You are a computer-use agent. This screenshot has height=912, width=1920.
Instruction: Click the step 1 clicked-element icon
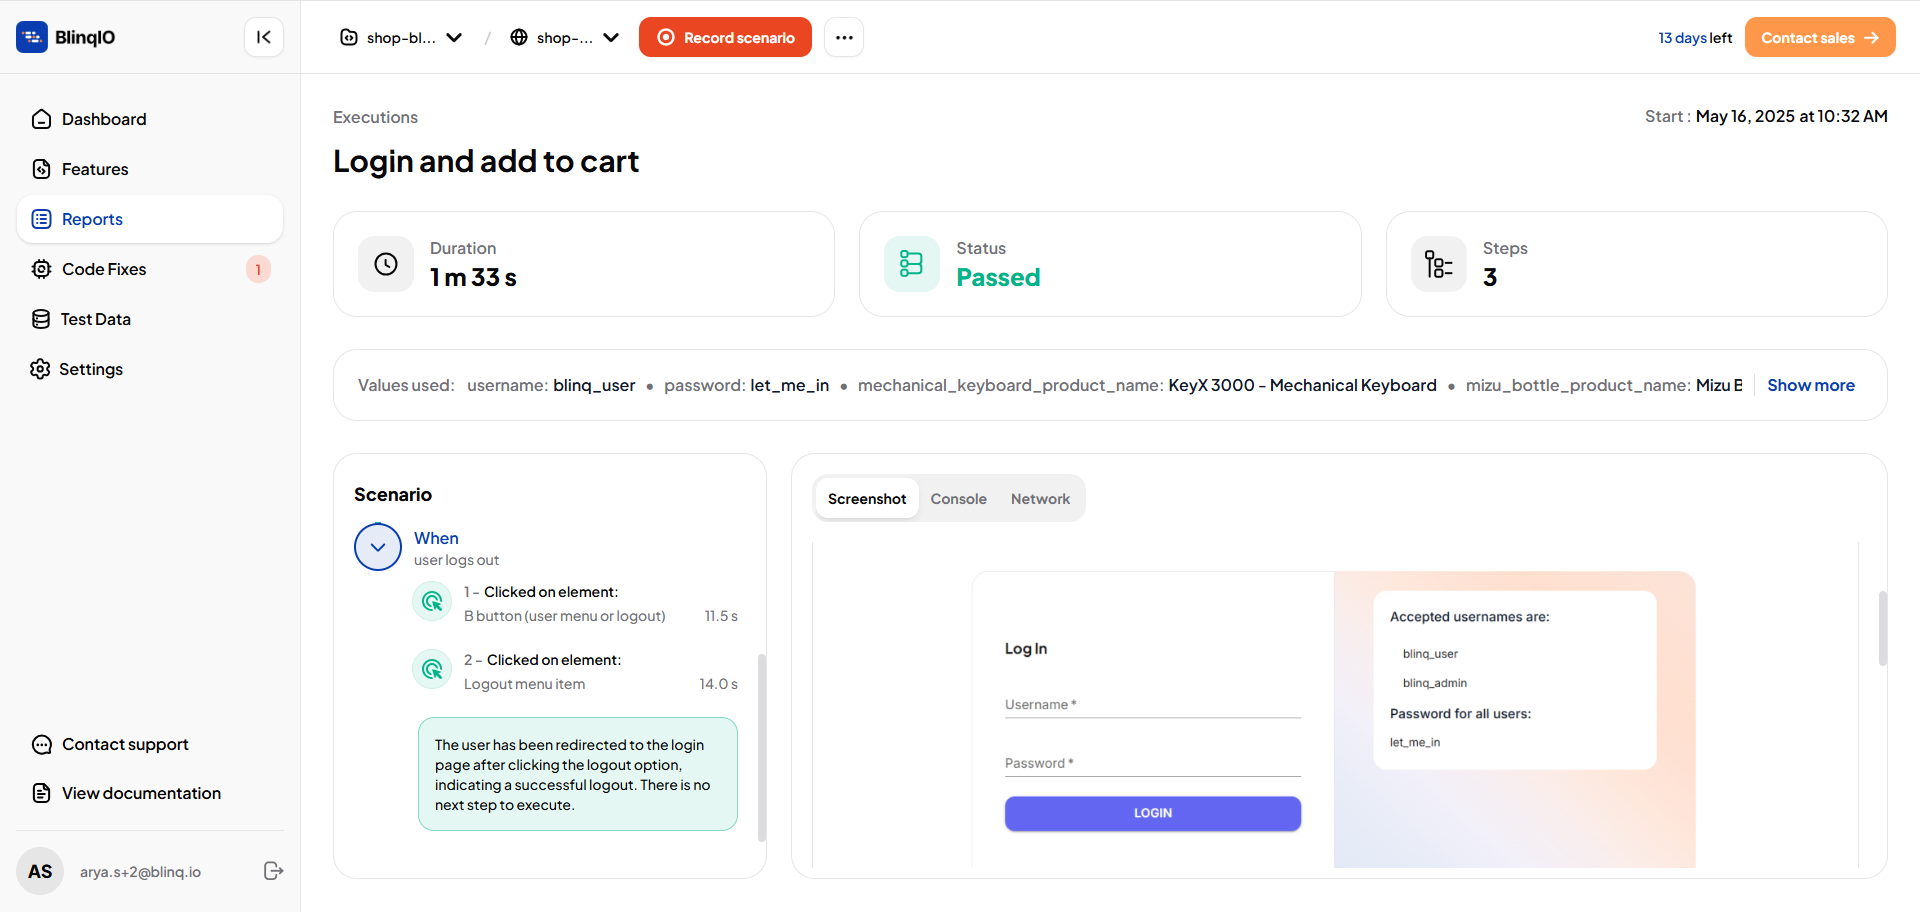click(x=432, y=601)
